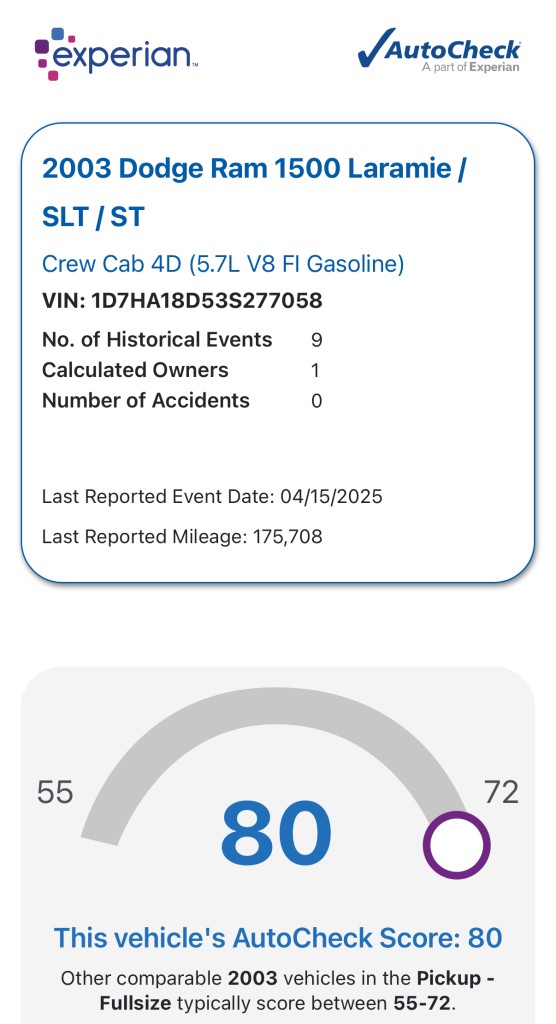Select the 2003 Dodge Ram 1500 title
556x1024 pixels.
click(x=254, y=193)
